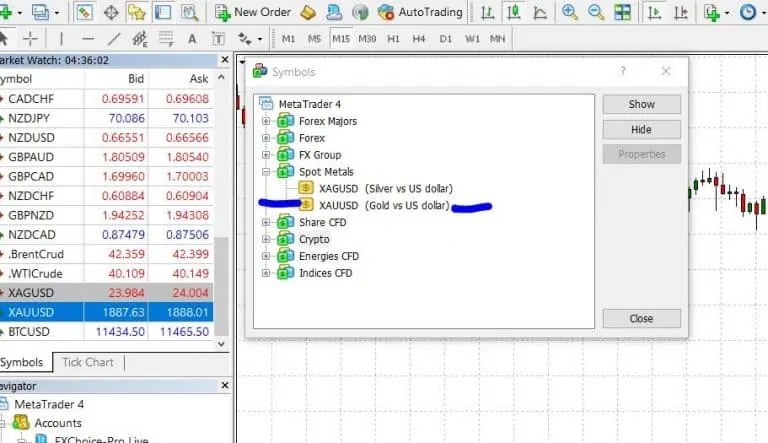Draw a trendline tool
The width and height of the screenshot is (768, 443).
click(x=114, y=38)
